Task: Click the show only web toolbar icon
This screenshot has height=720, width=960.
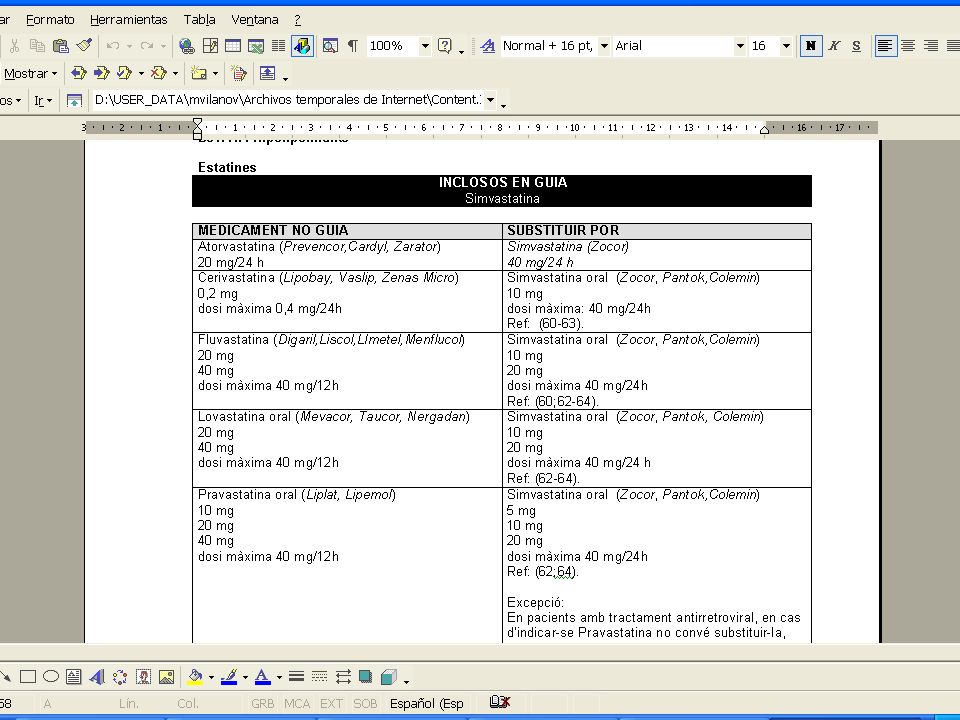Action: pos(74,100)
